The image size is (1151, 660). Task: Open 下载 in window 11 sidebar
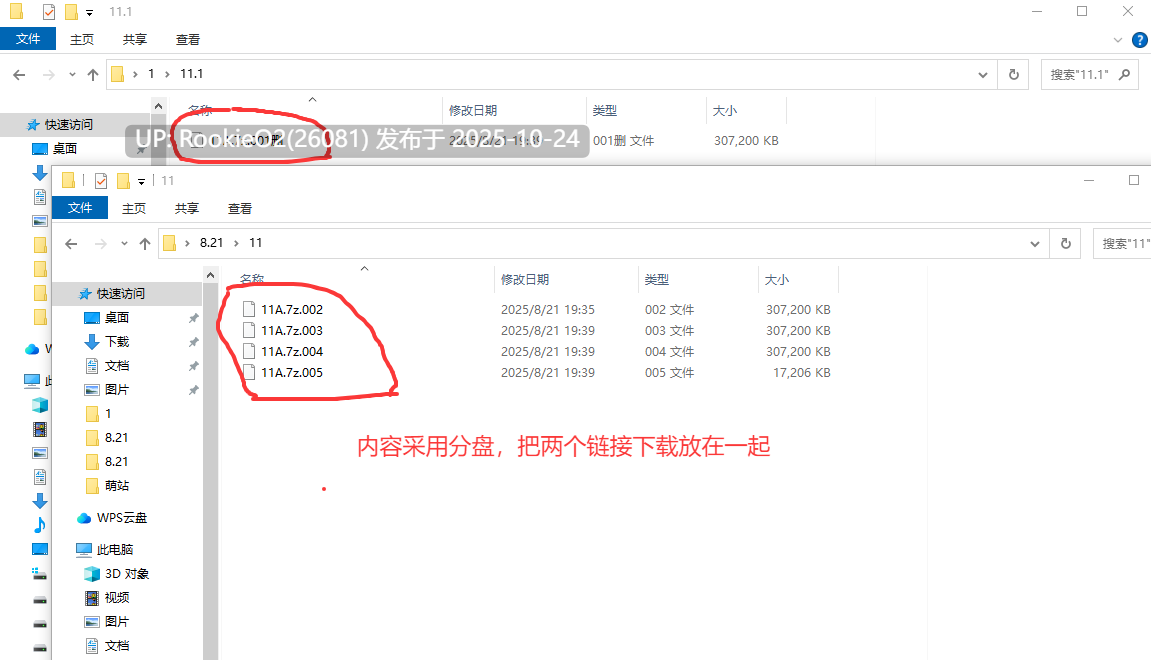point(117,342)
